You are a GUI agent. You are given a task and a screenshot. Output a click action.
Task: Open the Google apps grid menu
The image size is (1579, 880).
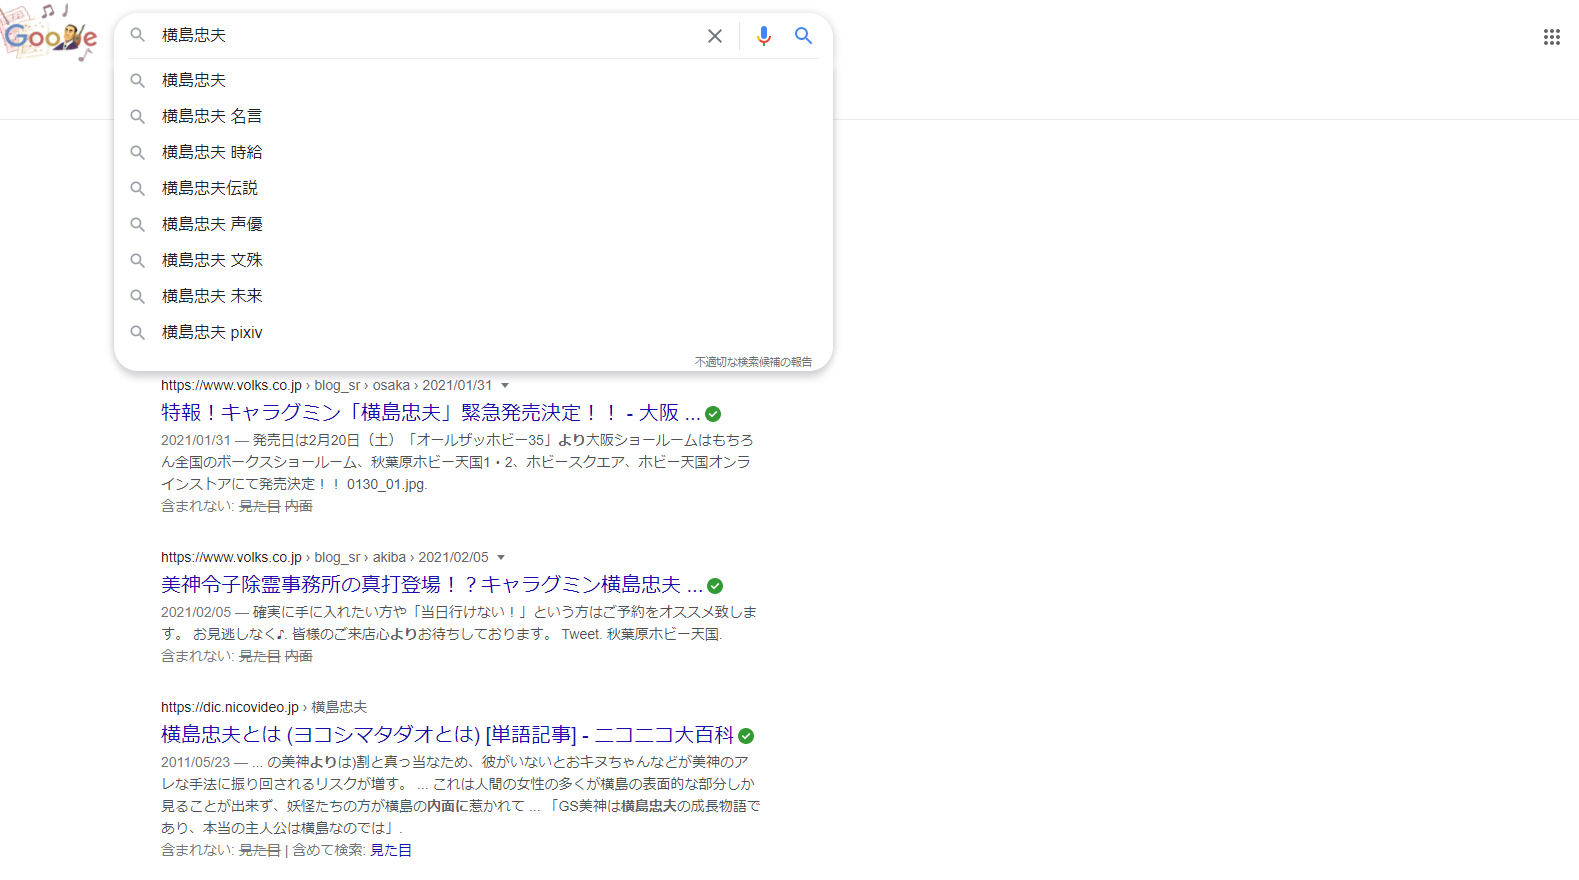1551,37
